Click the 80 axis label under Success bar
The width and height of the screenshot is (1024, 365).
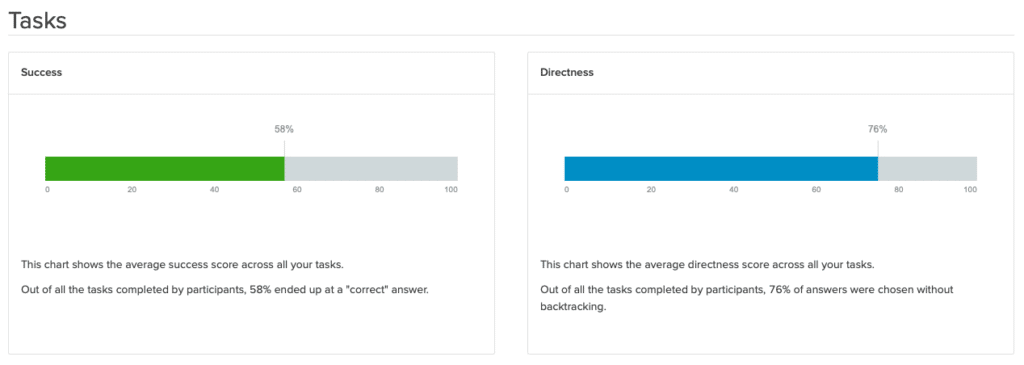379,190
